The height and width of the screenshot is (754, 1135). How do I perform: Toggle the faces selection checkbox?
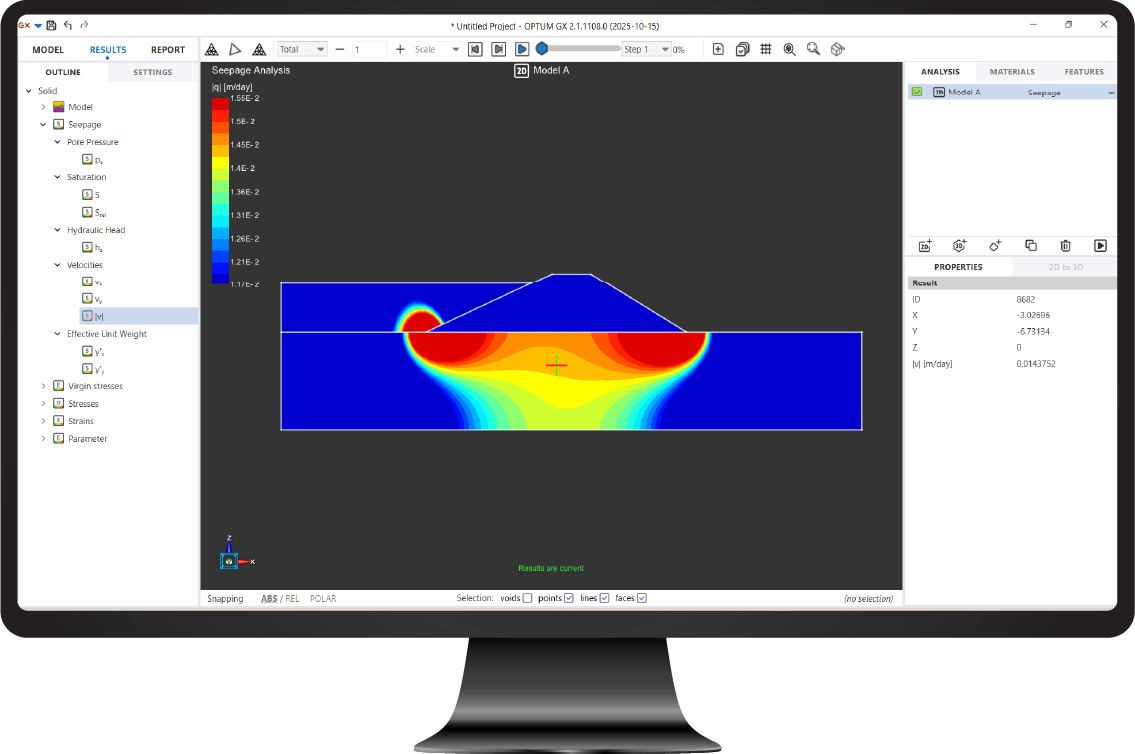tap(640, 598)
